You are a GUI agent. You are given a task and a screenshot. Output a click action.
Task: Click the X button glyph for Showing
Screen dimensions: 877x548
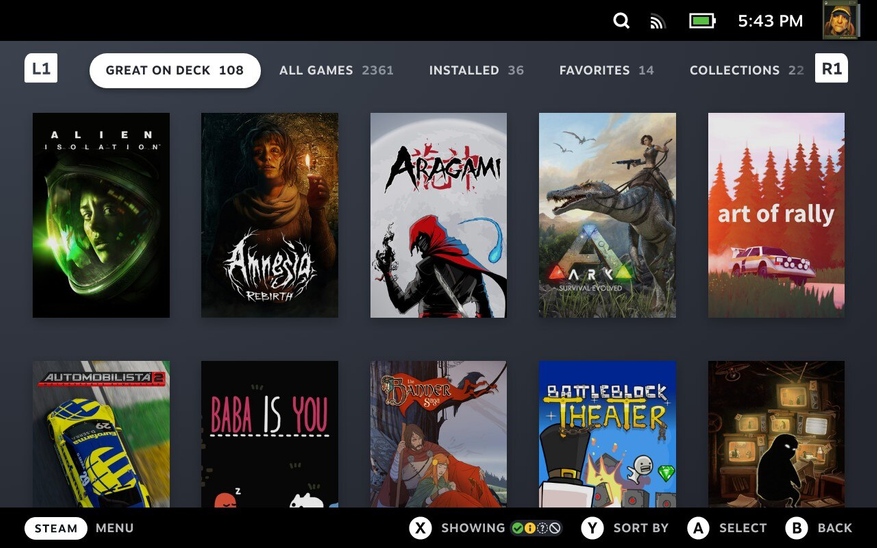point(421,528)
